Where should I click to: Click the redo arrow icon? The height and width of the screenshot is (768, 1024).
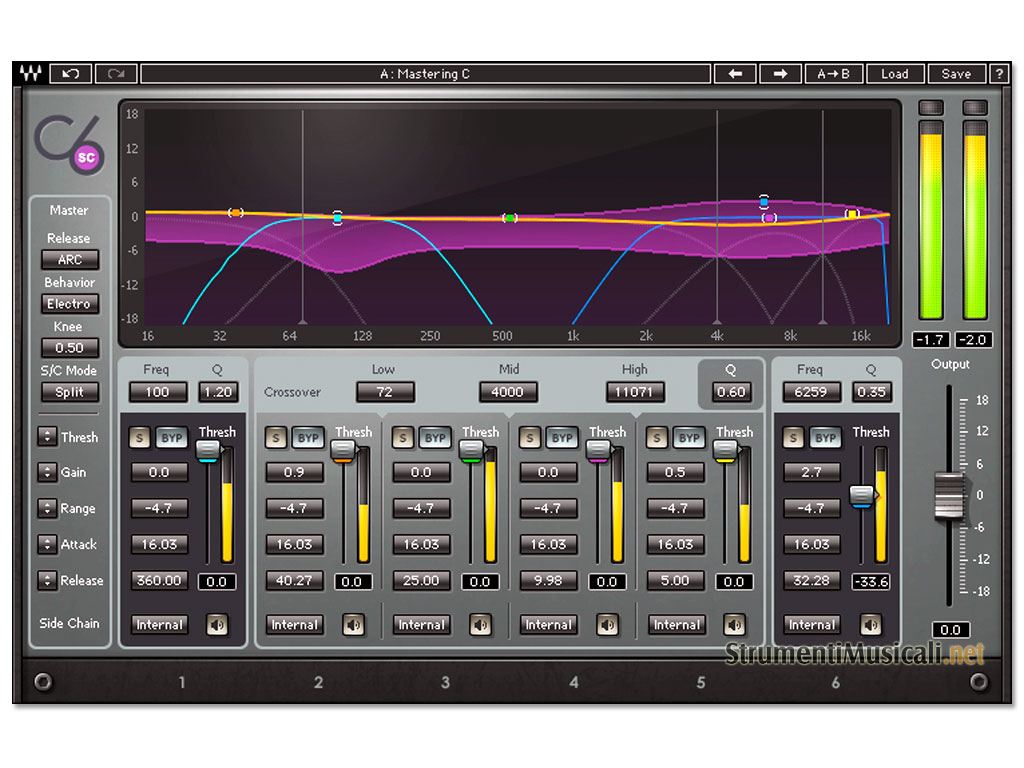(116, 74)
